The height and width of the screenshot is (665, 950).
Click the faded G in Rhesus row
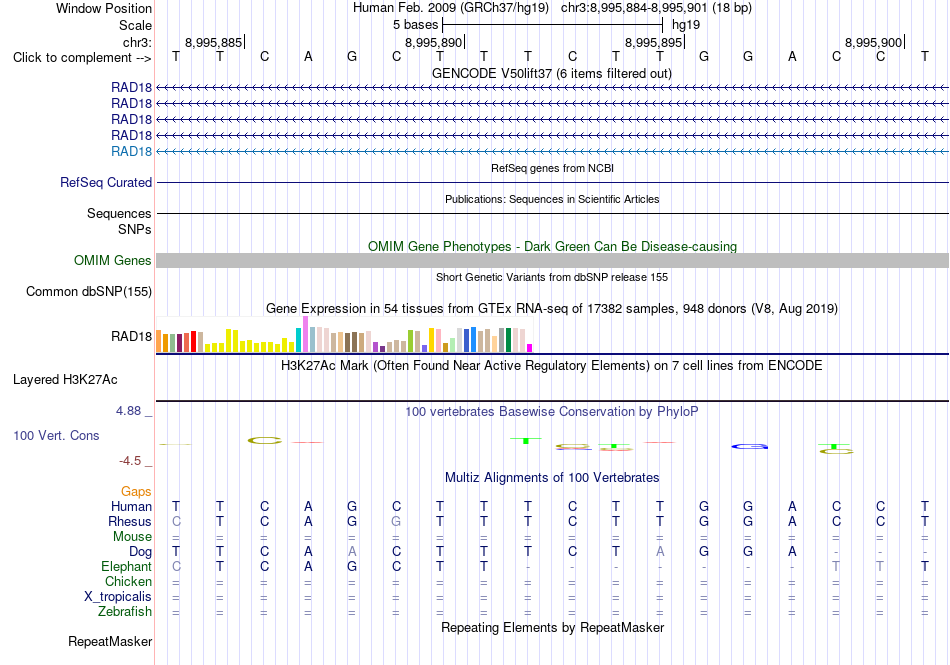[x=396, y=521]
